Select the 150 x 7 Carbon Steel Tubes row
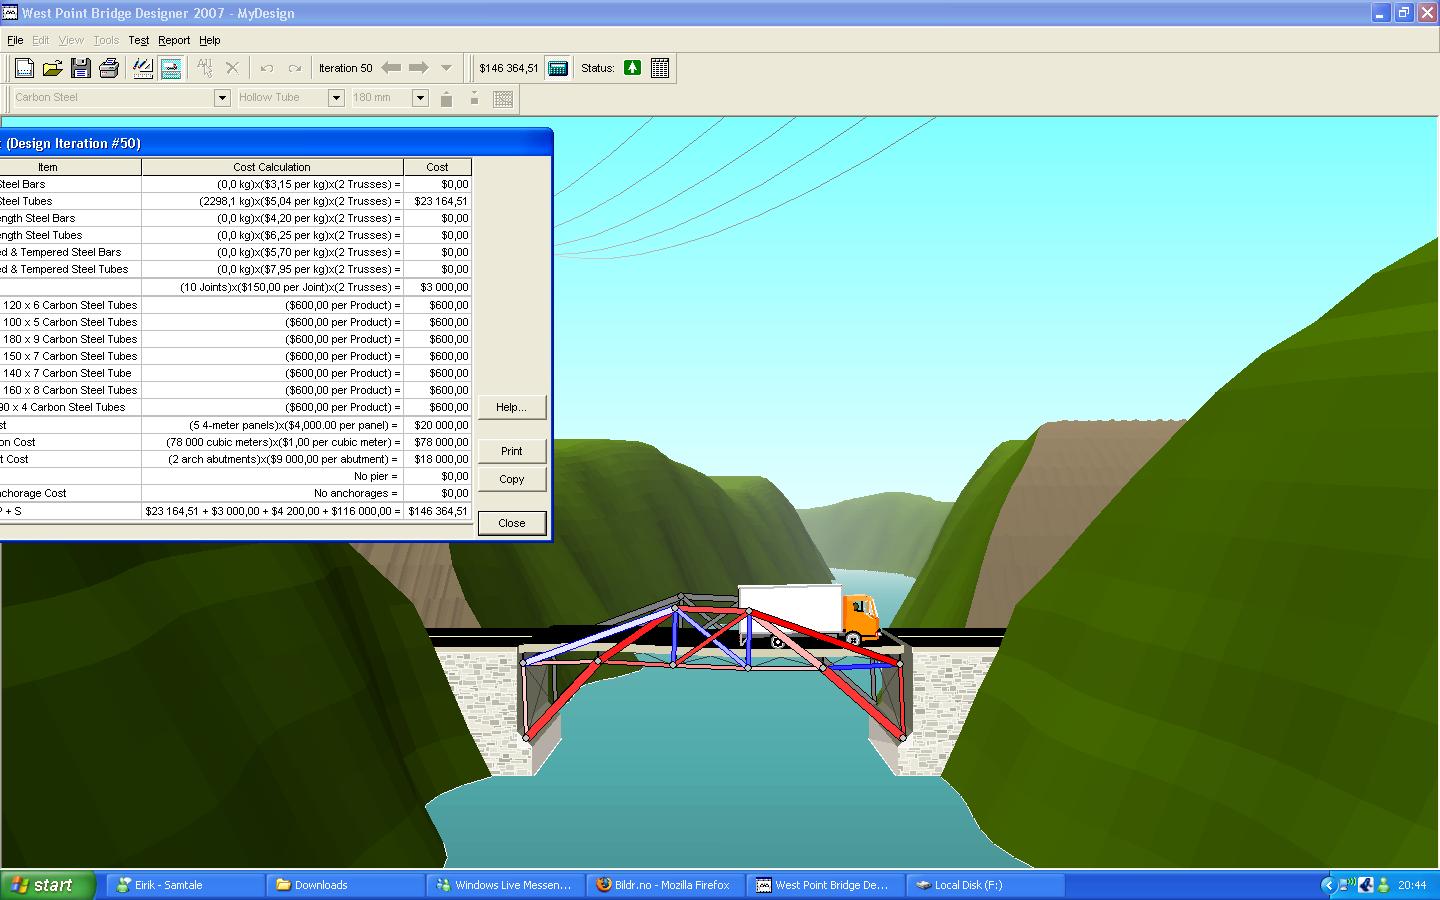The image size is (1440, 900). pos(235,356)
